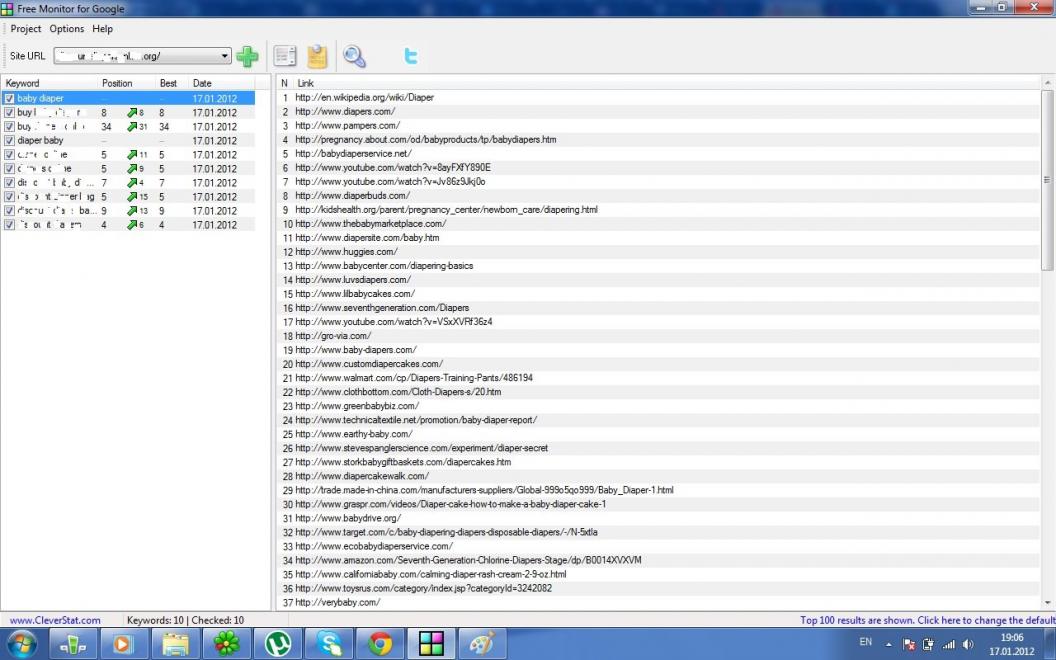Select the www.diapers.com result row
This screenshot has height=660, width=1056.
[659, 112]
